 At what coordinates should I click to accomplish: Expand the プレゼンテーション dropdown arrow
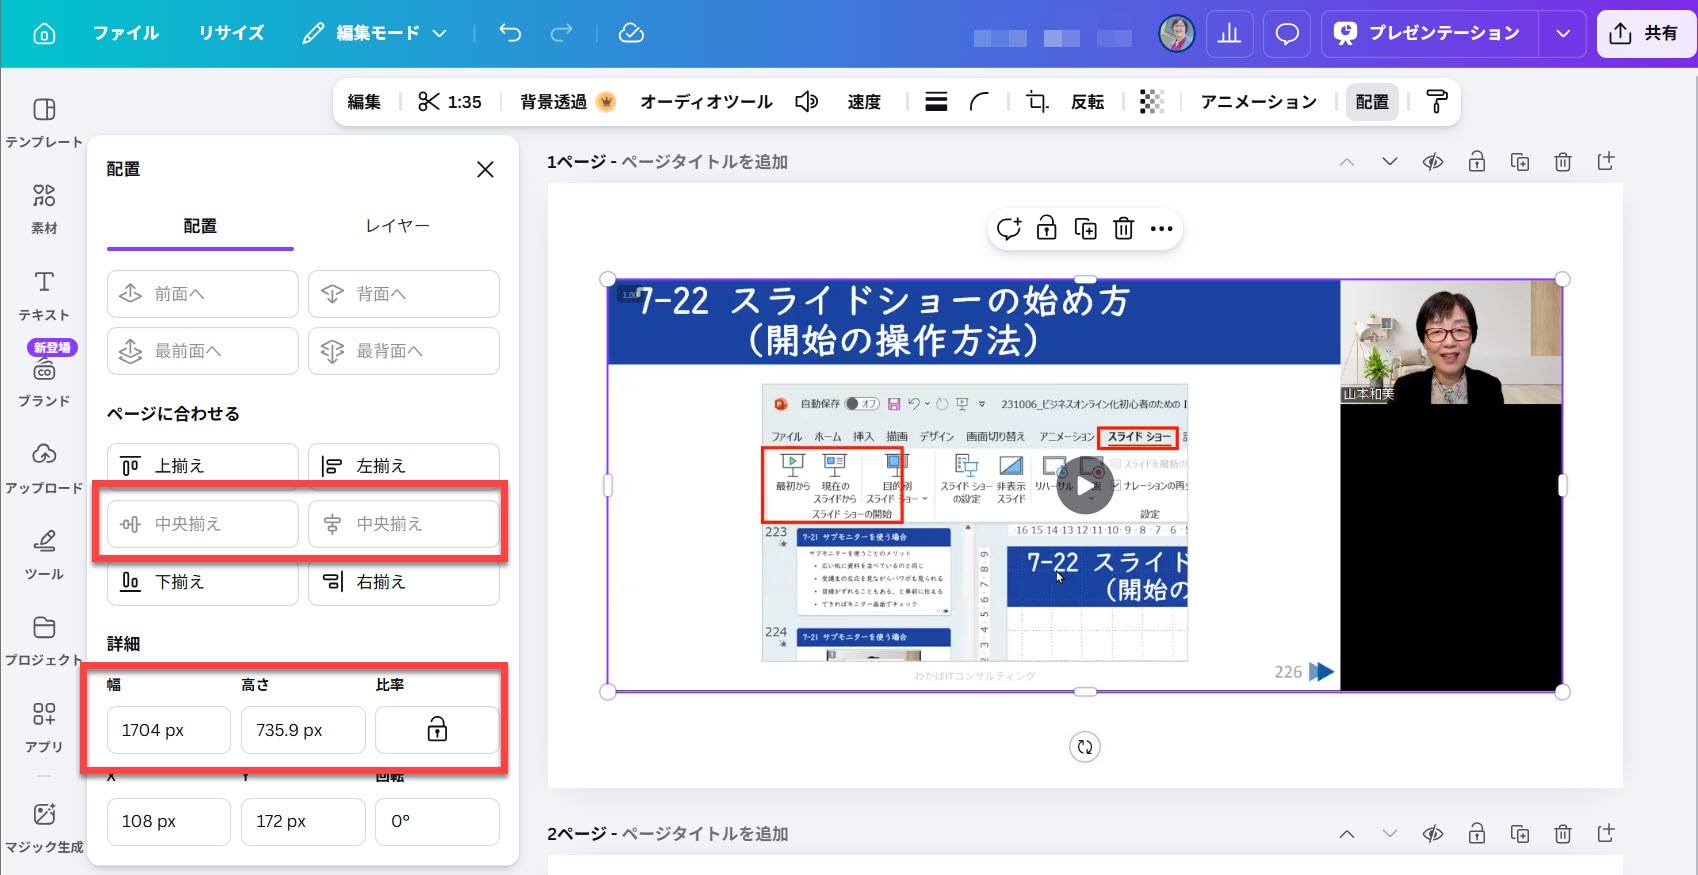pos(1563,34)
